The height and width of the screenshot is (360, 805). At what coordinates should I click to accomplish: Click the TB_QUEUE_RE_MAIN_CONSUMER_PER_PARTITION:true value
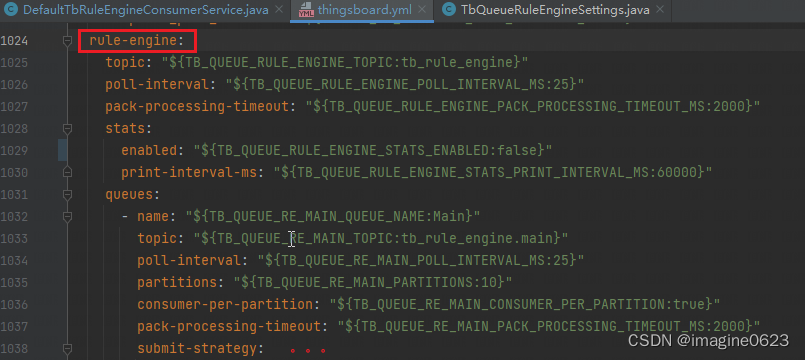tap(525, 304)
